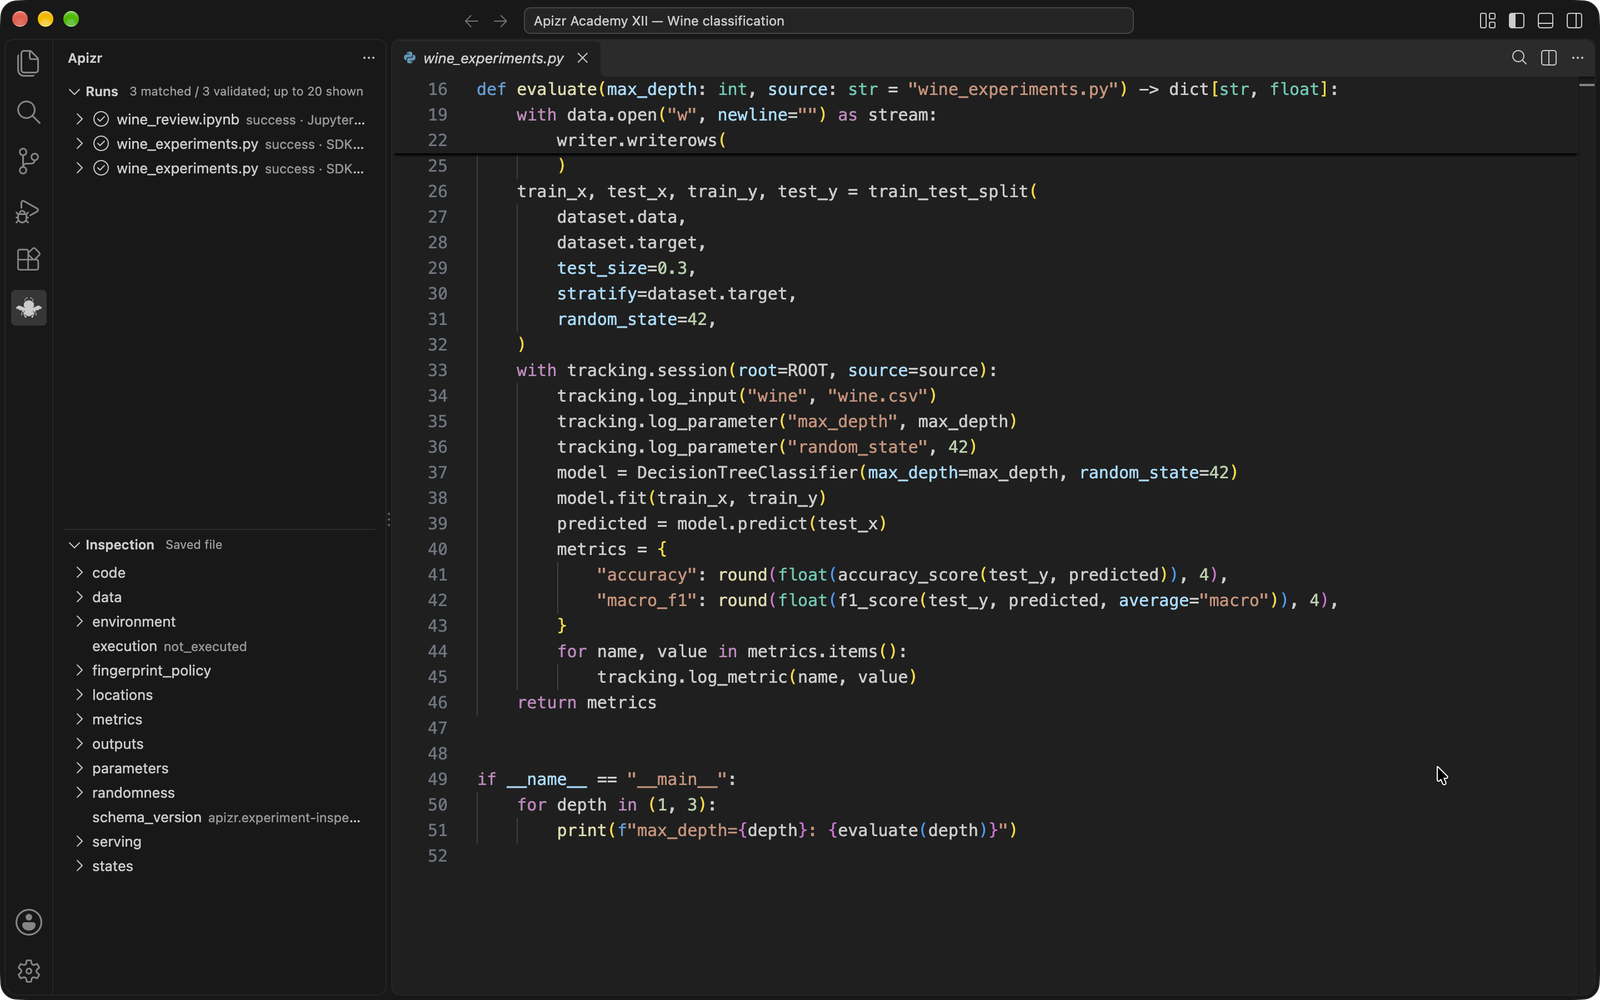This screenshot has width=1600, height=1000.
Task: Expand the randomness node
Action: click(x=80, y=793)
